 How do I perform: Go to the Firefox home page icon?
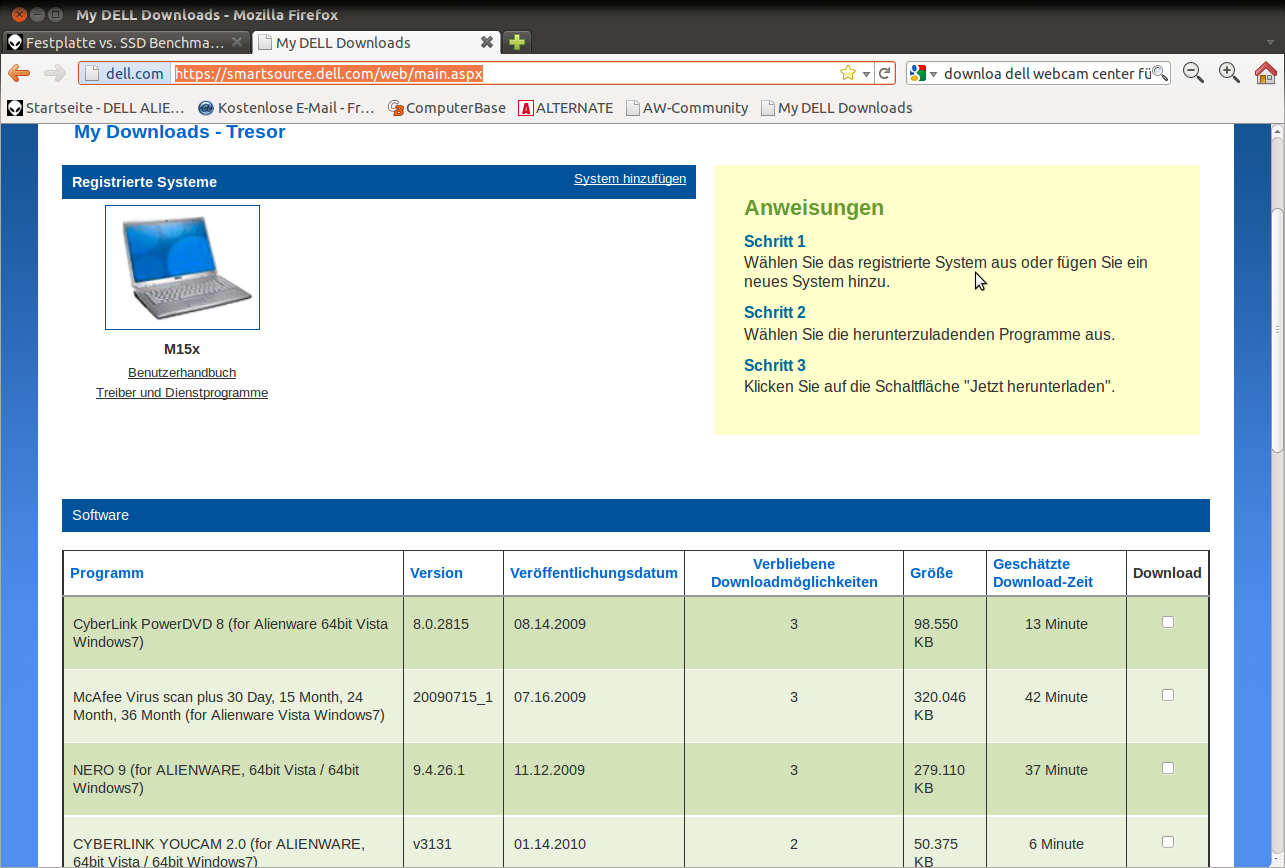tap(1265, 72)
